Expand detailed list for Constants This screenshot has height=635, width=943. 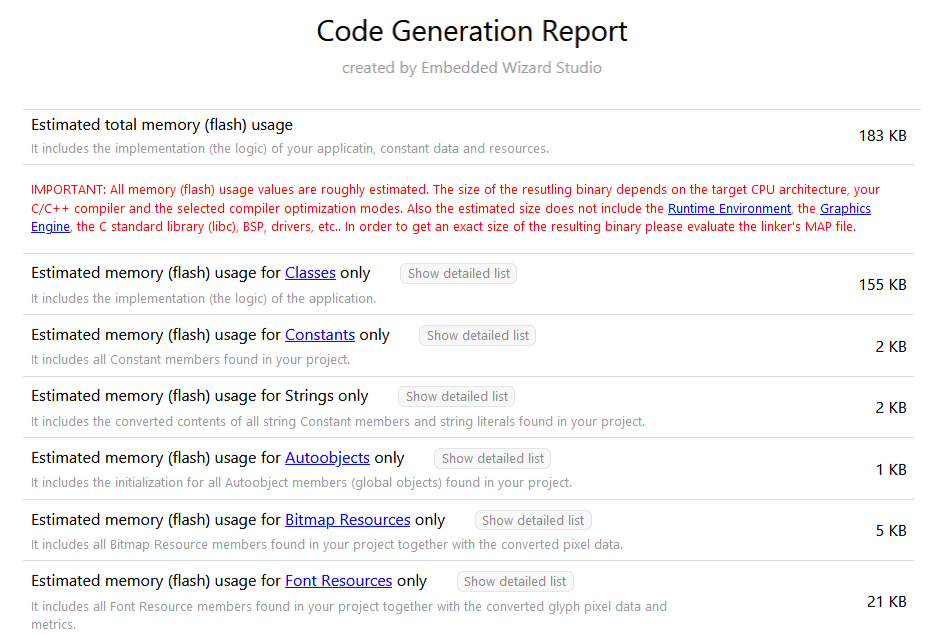[x=477, y=336]
